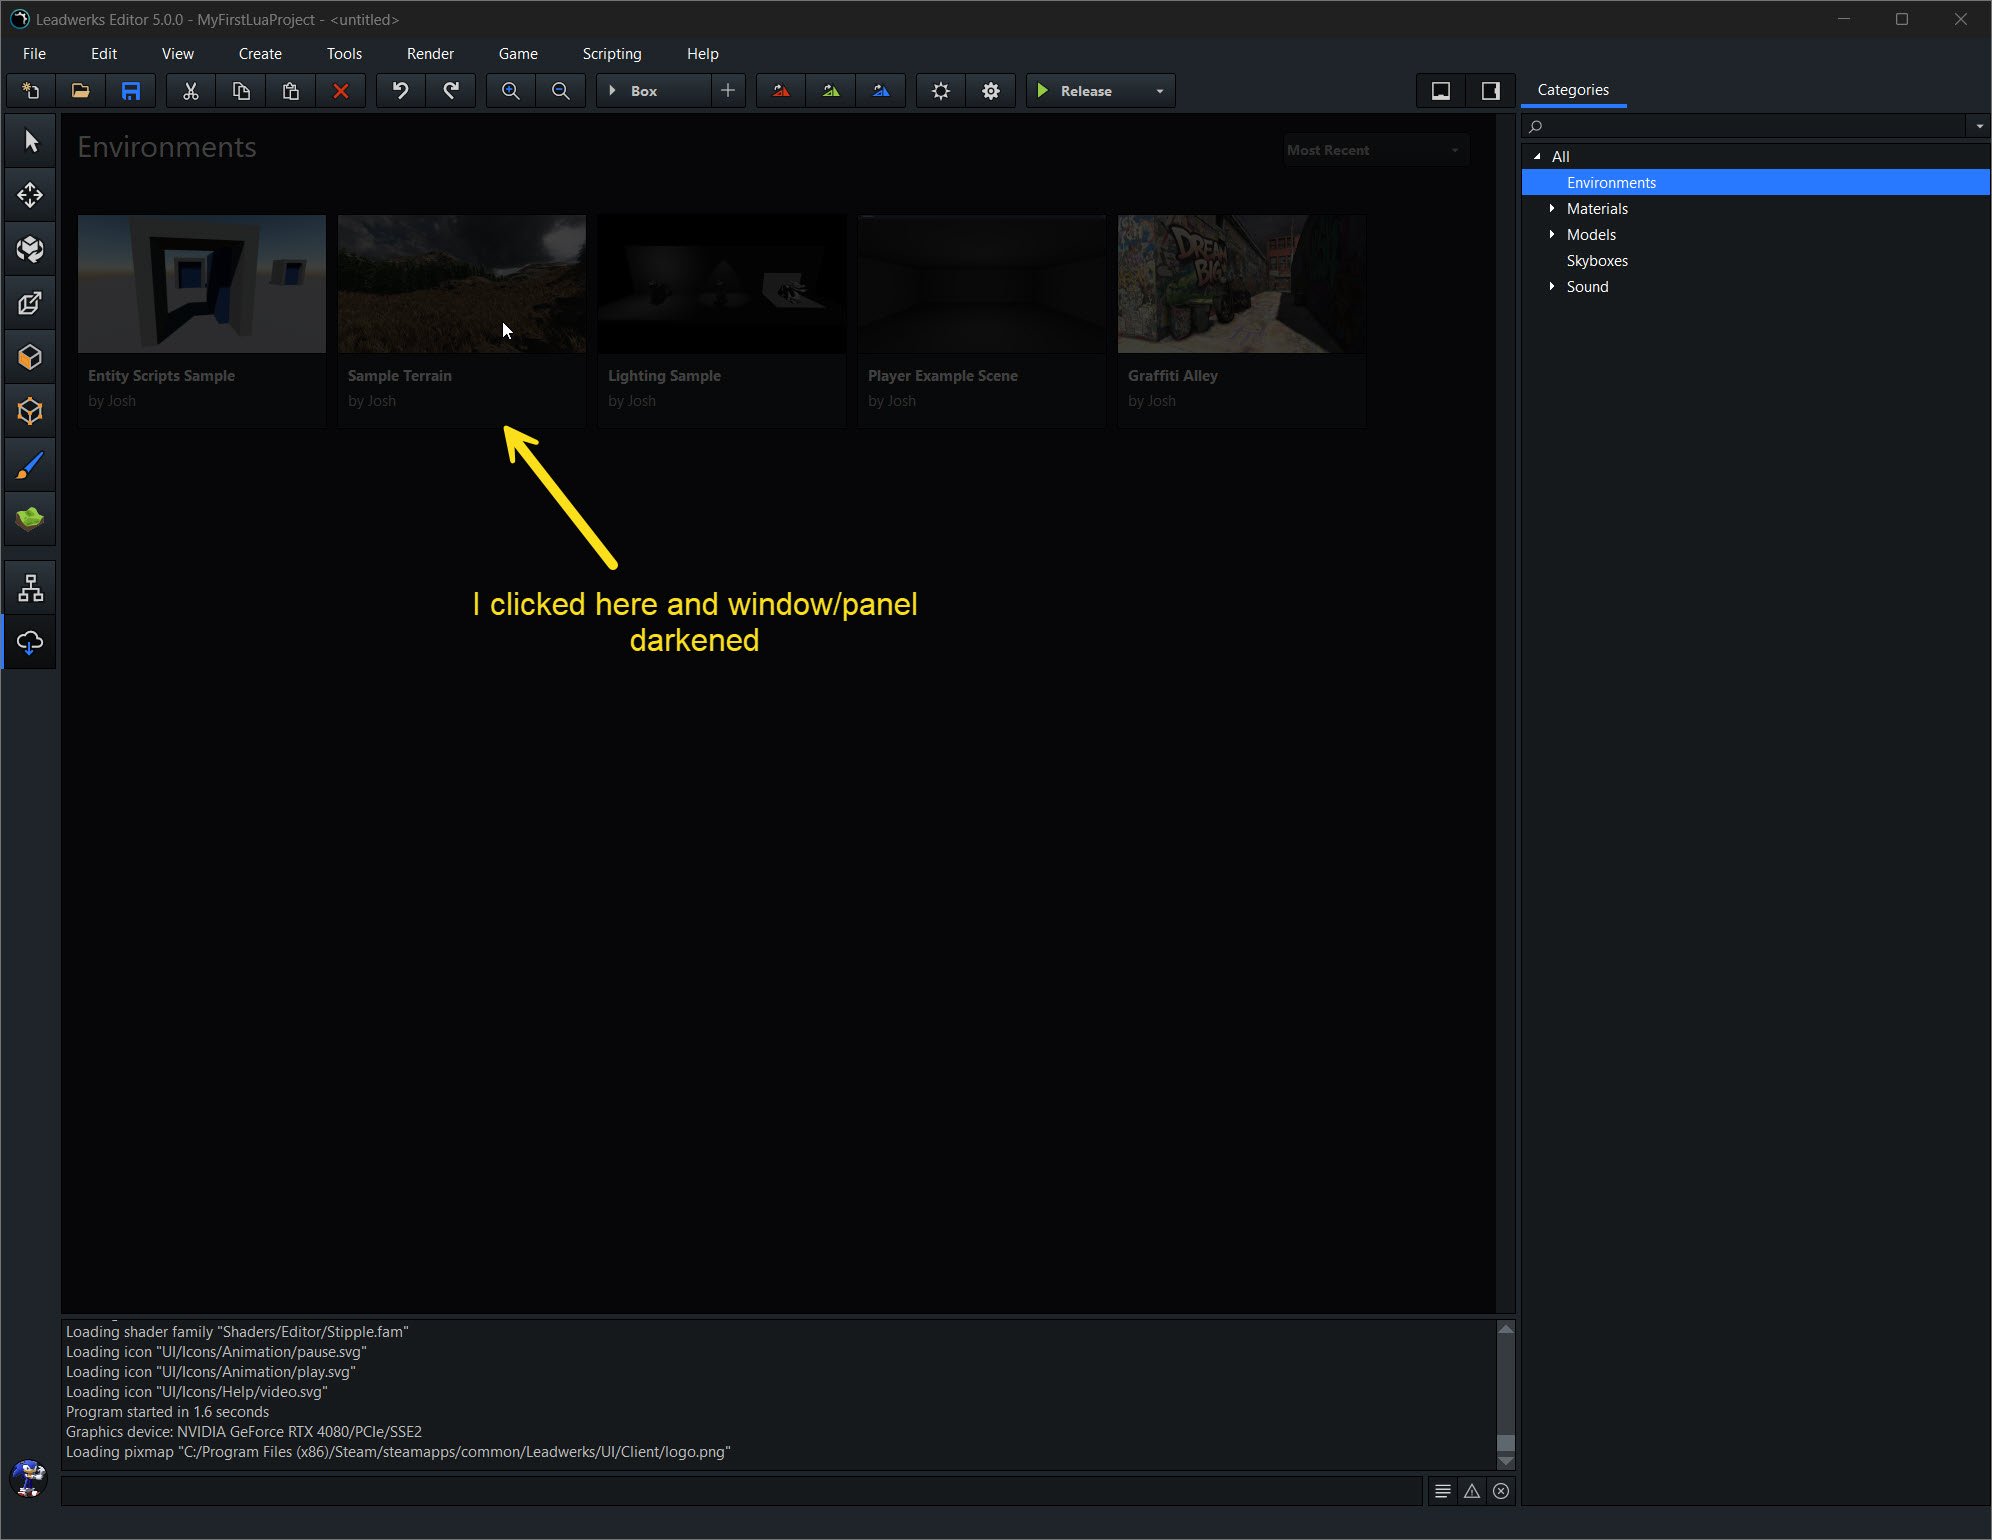Open the Most Recent sort dropdown
The image size is (1992, 1540).
1375,150
